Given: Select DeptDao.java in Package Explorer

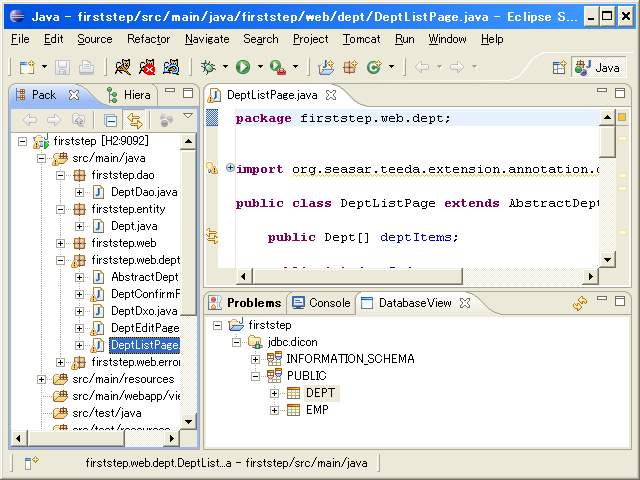Looking at the screenshot, I should [x=143, y=192].
